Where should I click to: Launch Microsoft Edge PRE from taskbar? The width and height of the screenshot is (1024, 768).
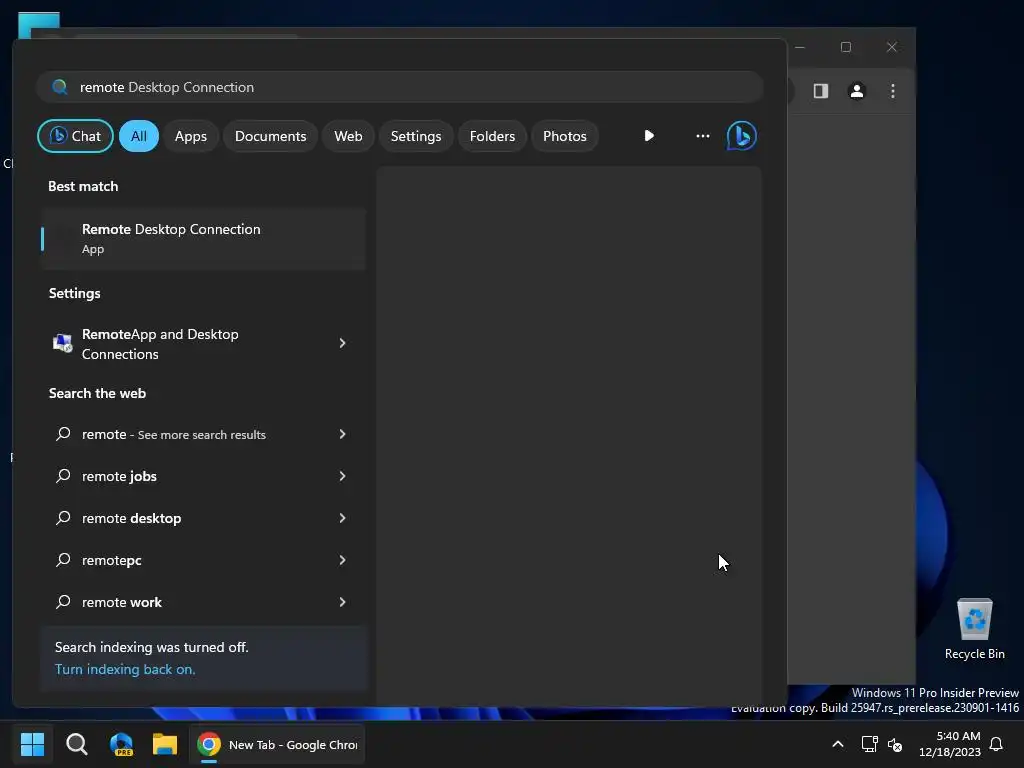121,744
